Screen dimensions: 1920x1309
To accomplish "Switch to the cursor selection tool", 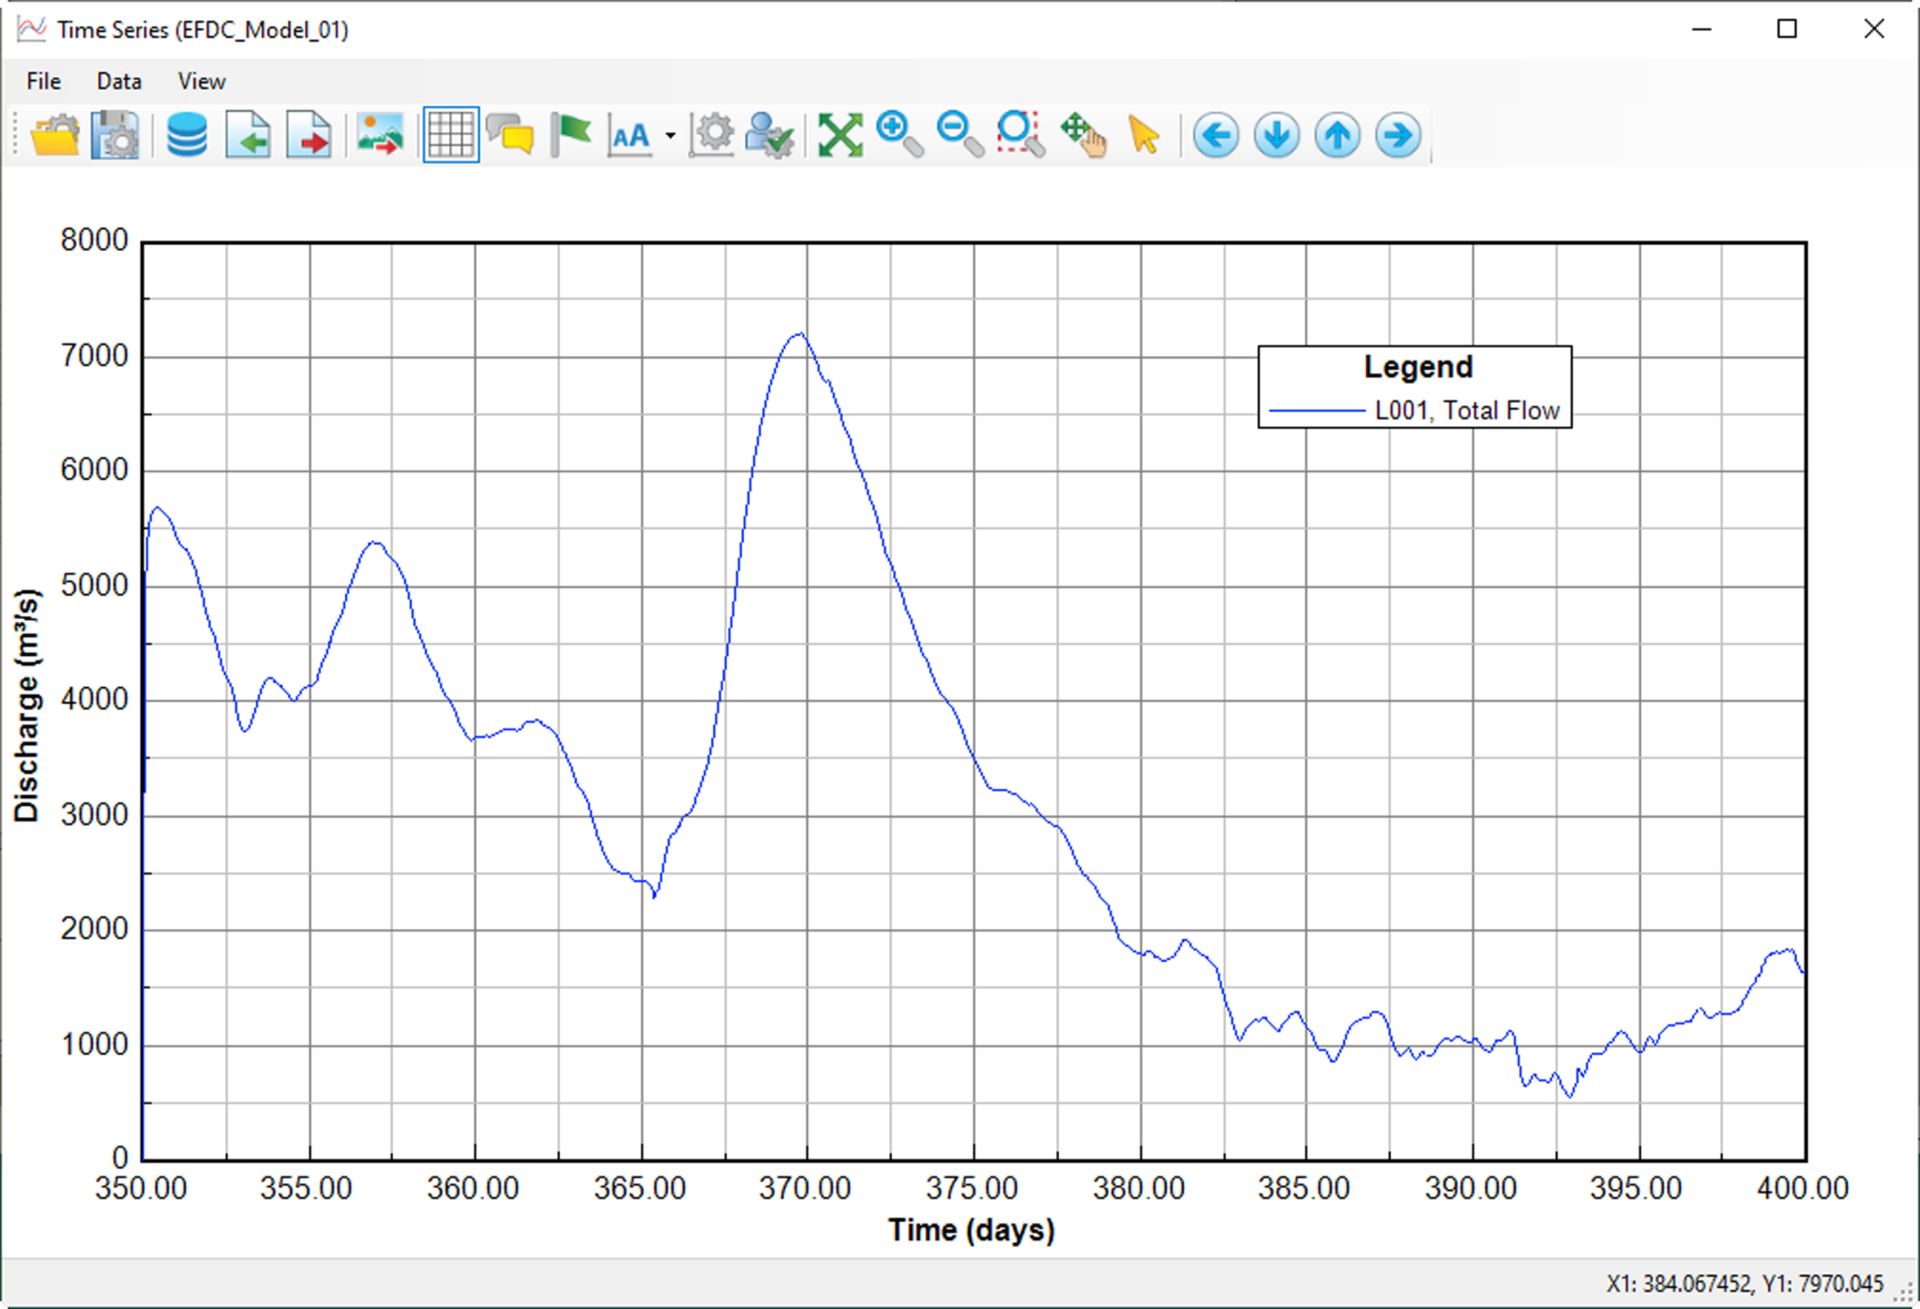I will pos(1144,135).
